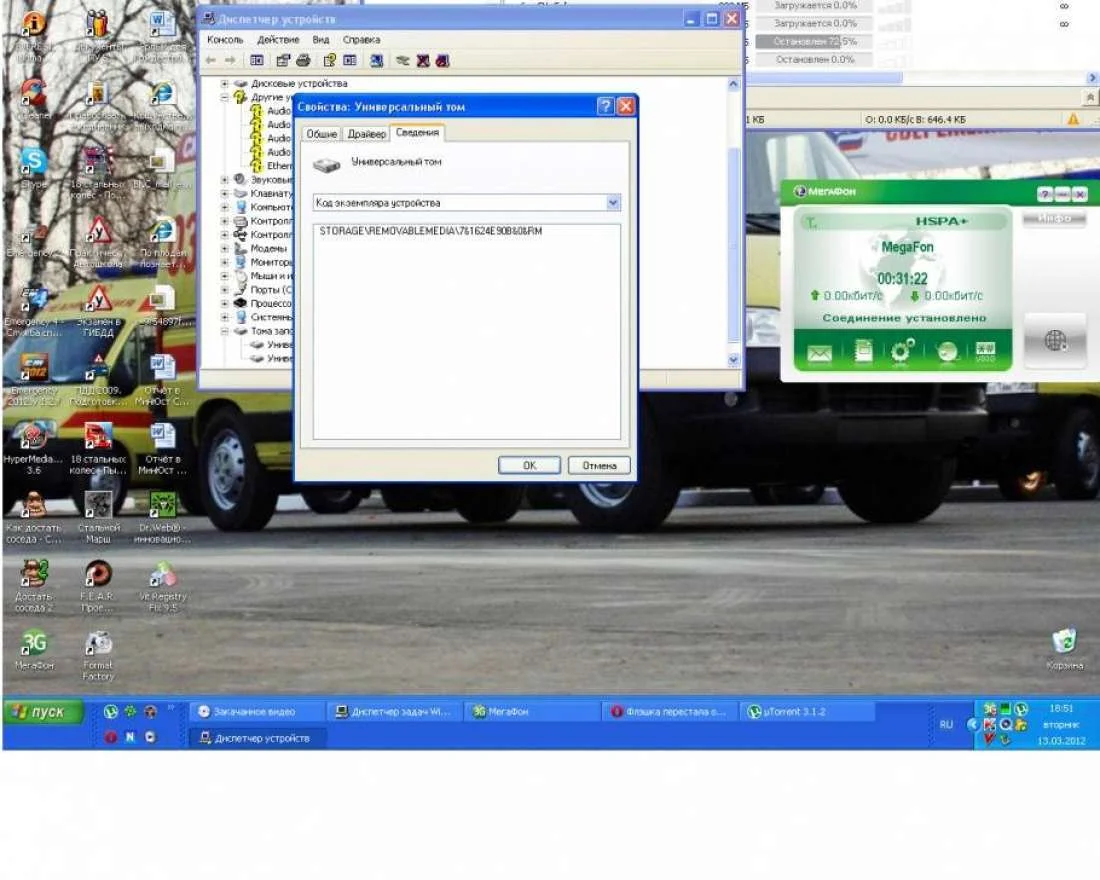1100x880 pixels.
Task: Collapse Тома запоминающих устройств node
Action: [x=224, y=331]
